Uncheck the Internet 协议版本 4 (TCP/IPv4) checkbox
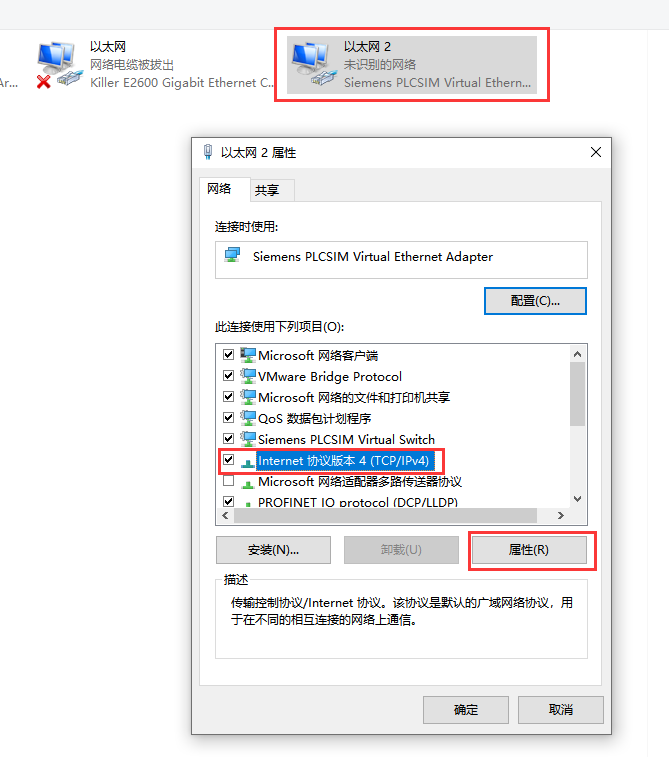Screen dimensions: 669x757 (228, 460)
